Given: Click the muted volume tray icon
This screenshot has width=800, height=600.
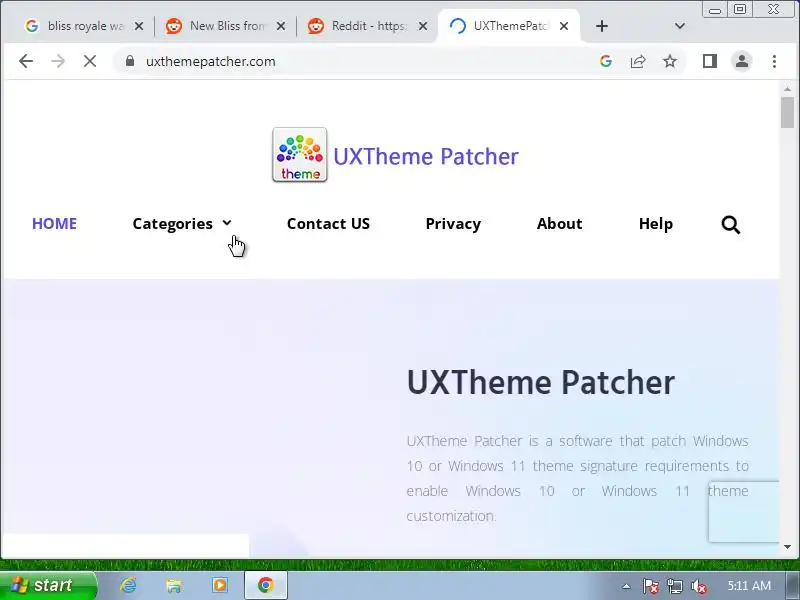Looking at the screenshot, I should (698, 586).
